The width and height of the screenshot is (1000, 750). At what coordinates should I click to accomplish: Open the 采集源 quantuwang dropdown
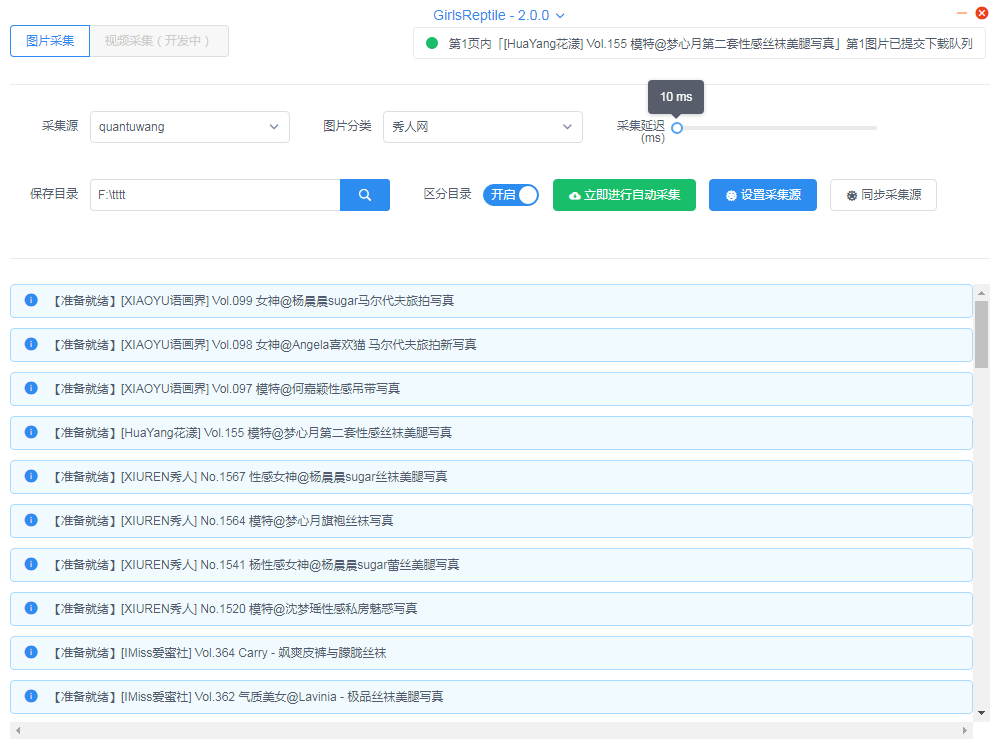click(x=190, y=127)
